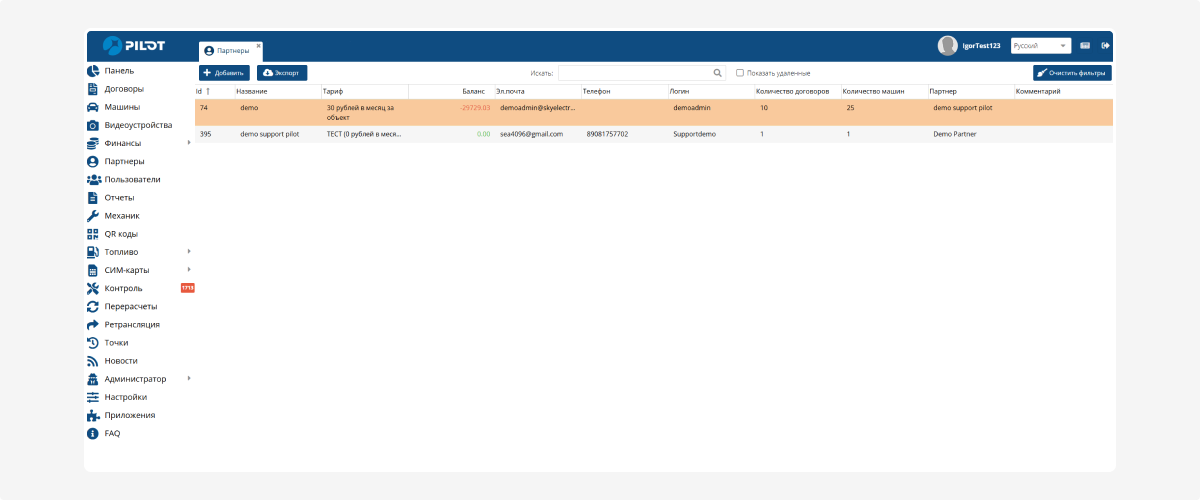Click the Очистить фильтры button
The height and width of the screenshot is (500, 1200).
tap(1072, 73)
